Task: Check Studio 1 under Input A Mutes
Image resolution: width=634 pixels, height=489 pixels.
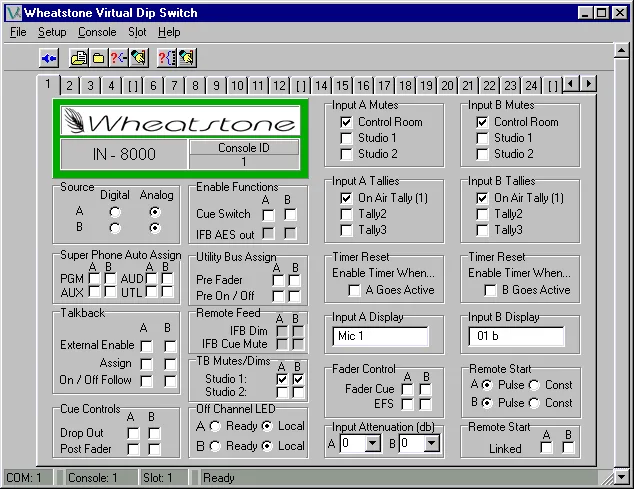Action: point(346,138)
